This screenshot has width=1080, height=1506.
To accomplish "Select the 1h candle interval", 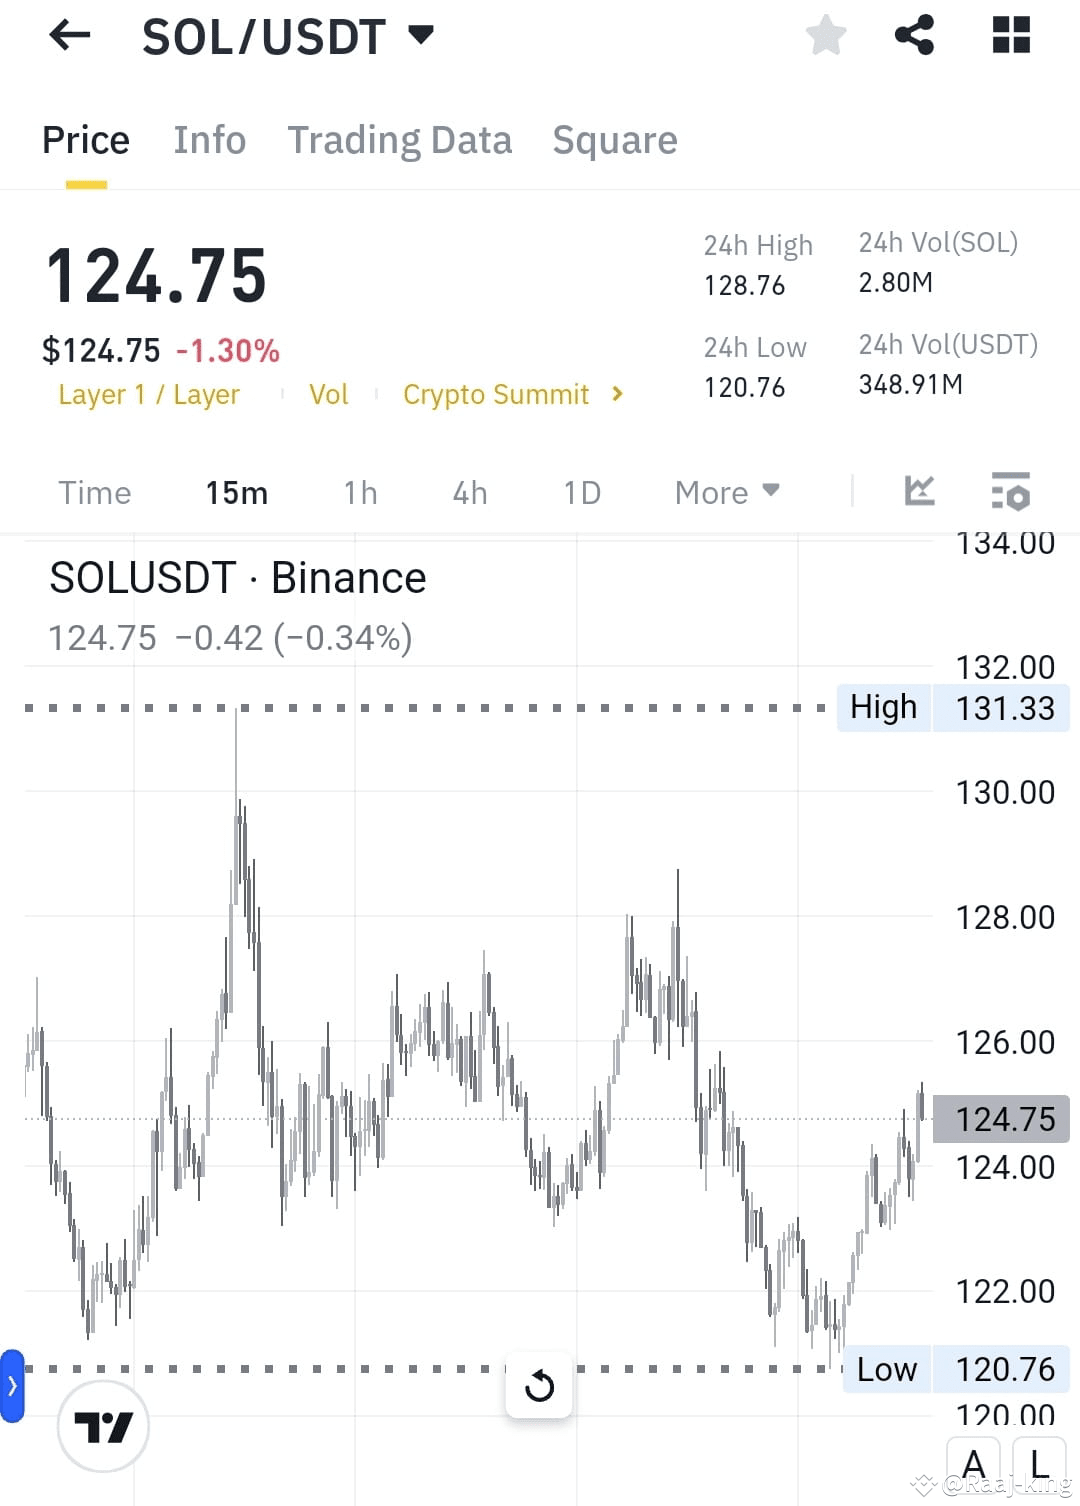I will coord(359,492).
